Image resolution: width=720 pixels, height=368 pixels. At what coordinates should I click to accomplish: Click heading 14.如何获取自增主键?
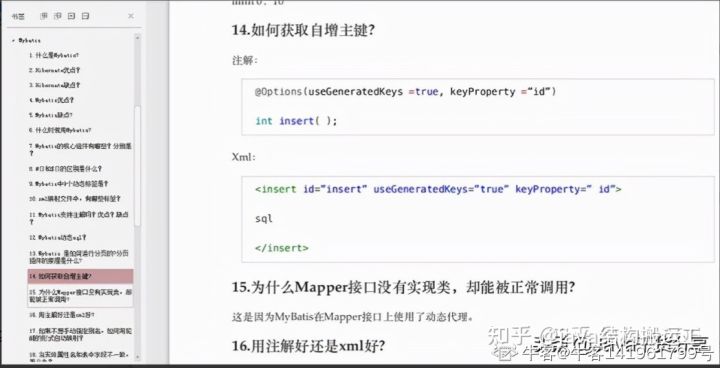[304, 31]
